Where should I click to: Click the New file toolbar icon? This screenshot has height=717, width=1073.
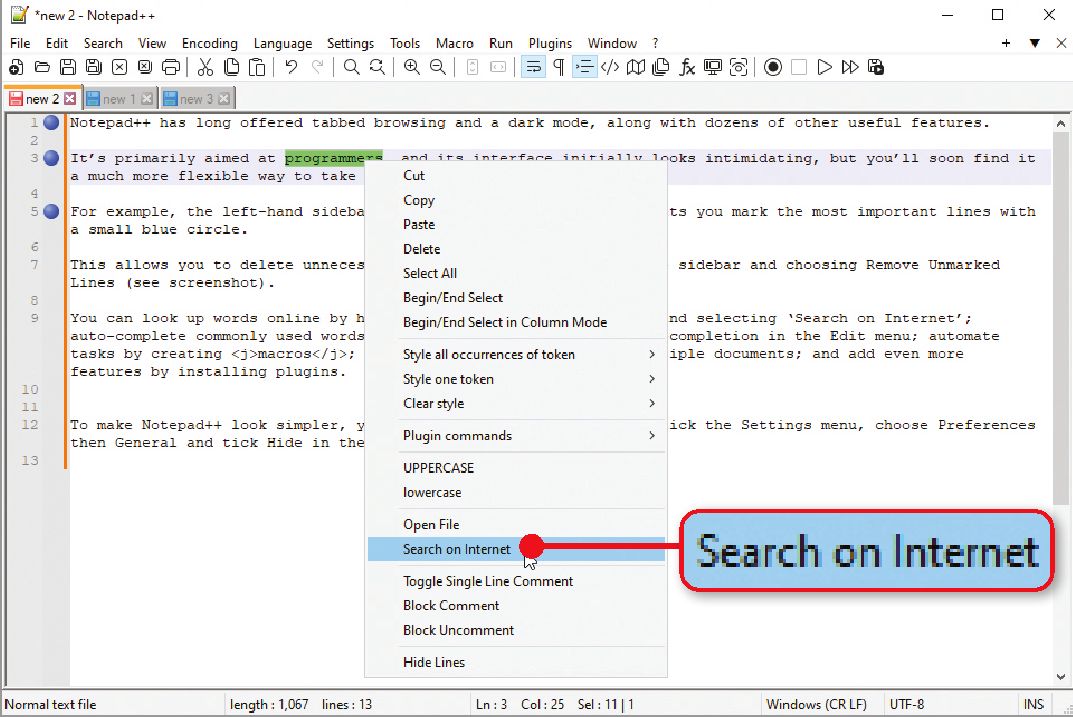coord(16,67)
